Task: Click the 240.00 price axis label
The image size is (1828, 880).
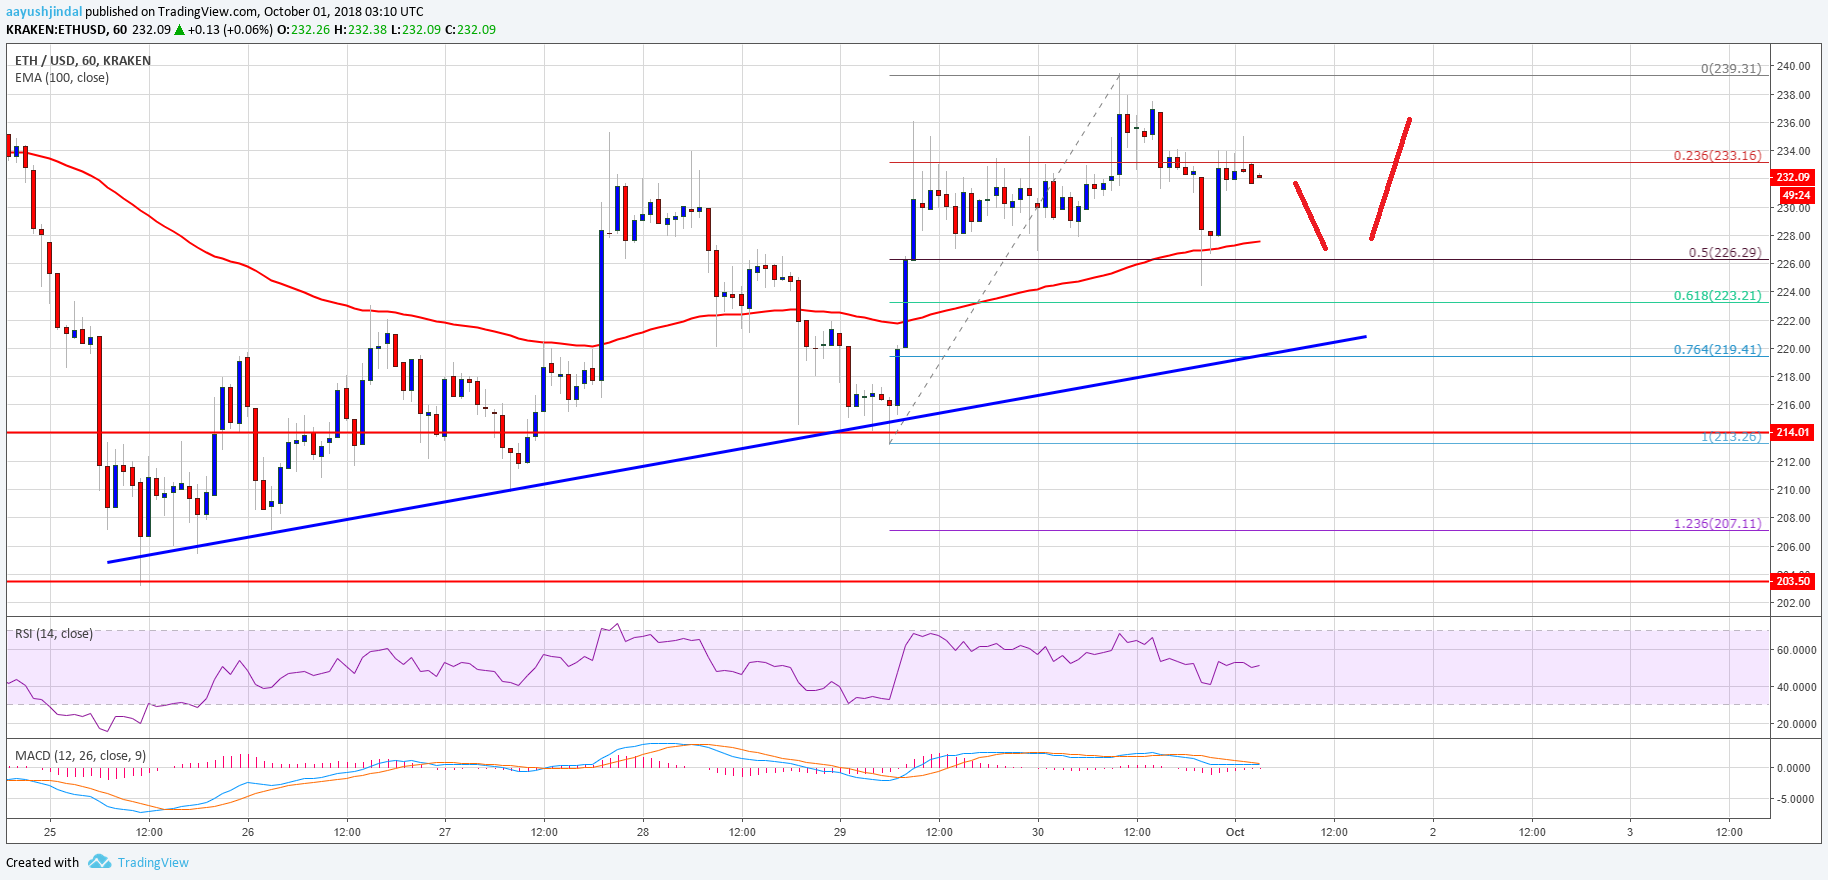Action: tap(1793, 67)
